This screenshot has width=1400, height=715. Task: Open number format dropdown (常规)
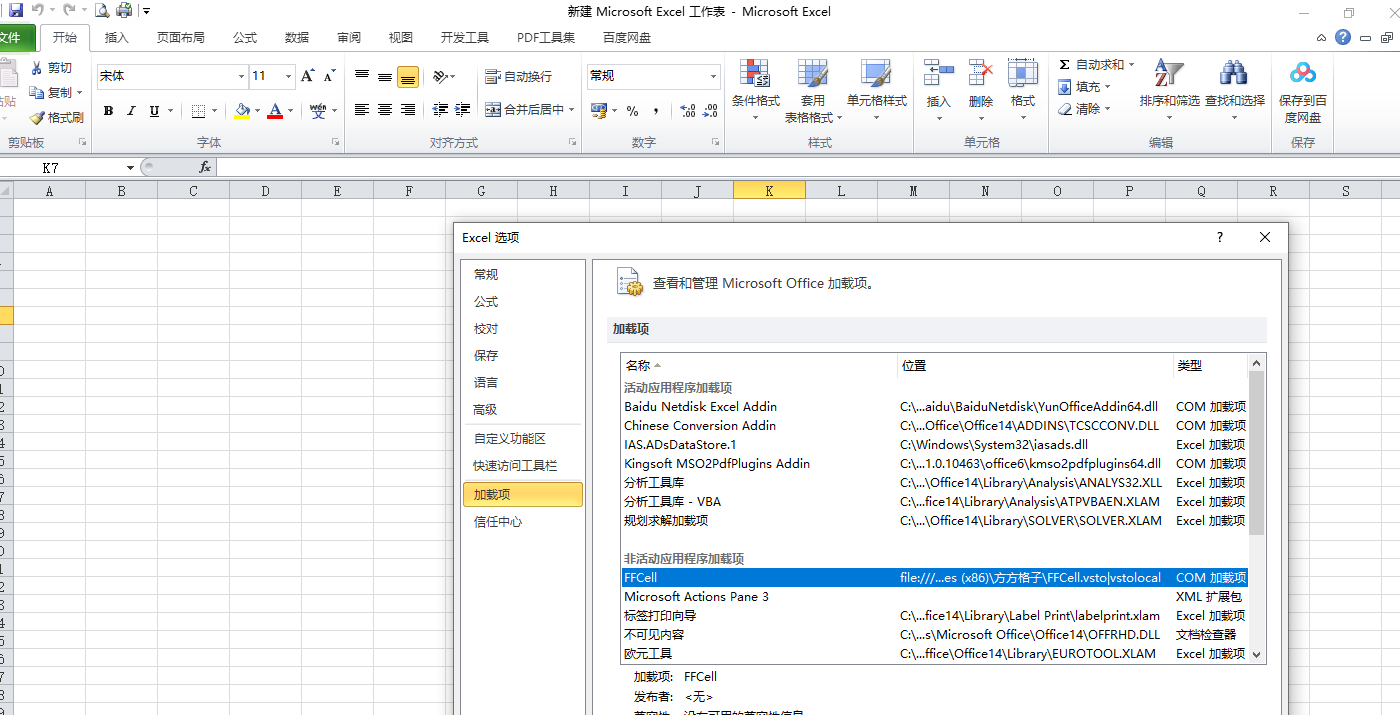point(713,76)
